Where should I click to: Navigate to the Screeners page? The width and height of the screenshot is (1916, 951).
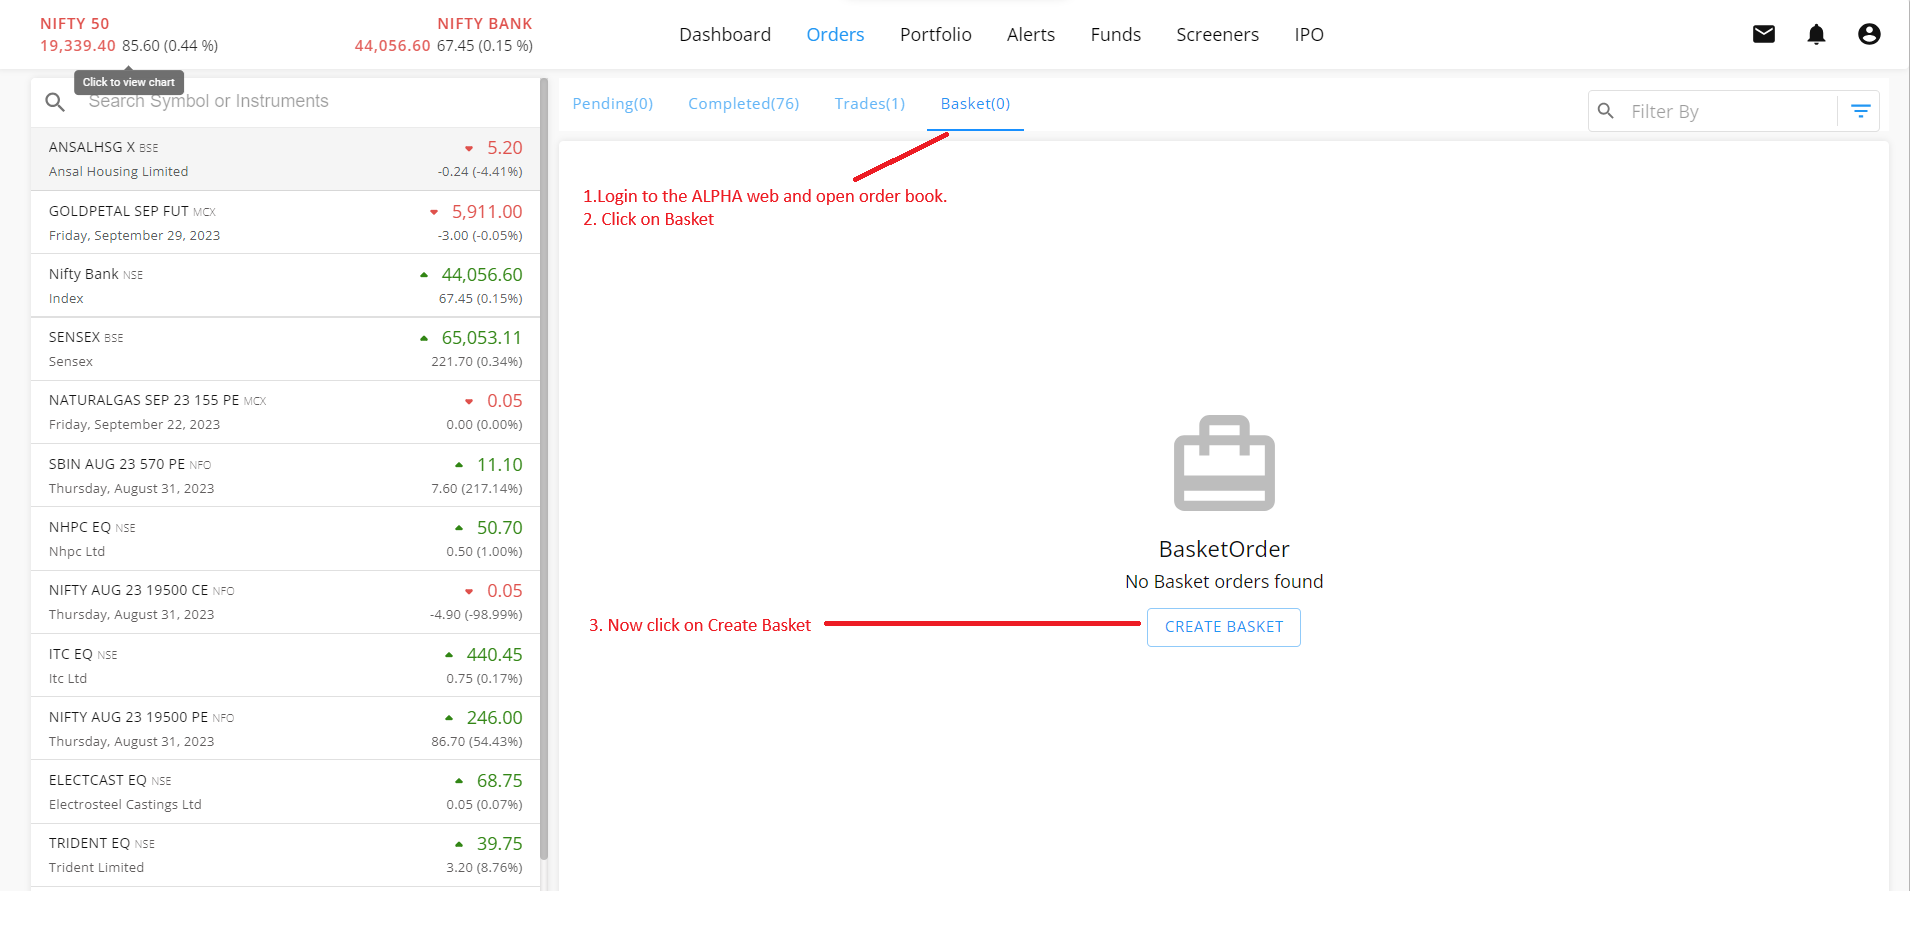pyautogui.click(x=1217, y=35)
